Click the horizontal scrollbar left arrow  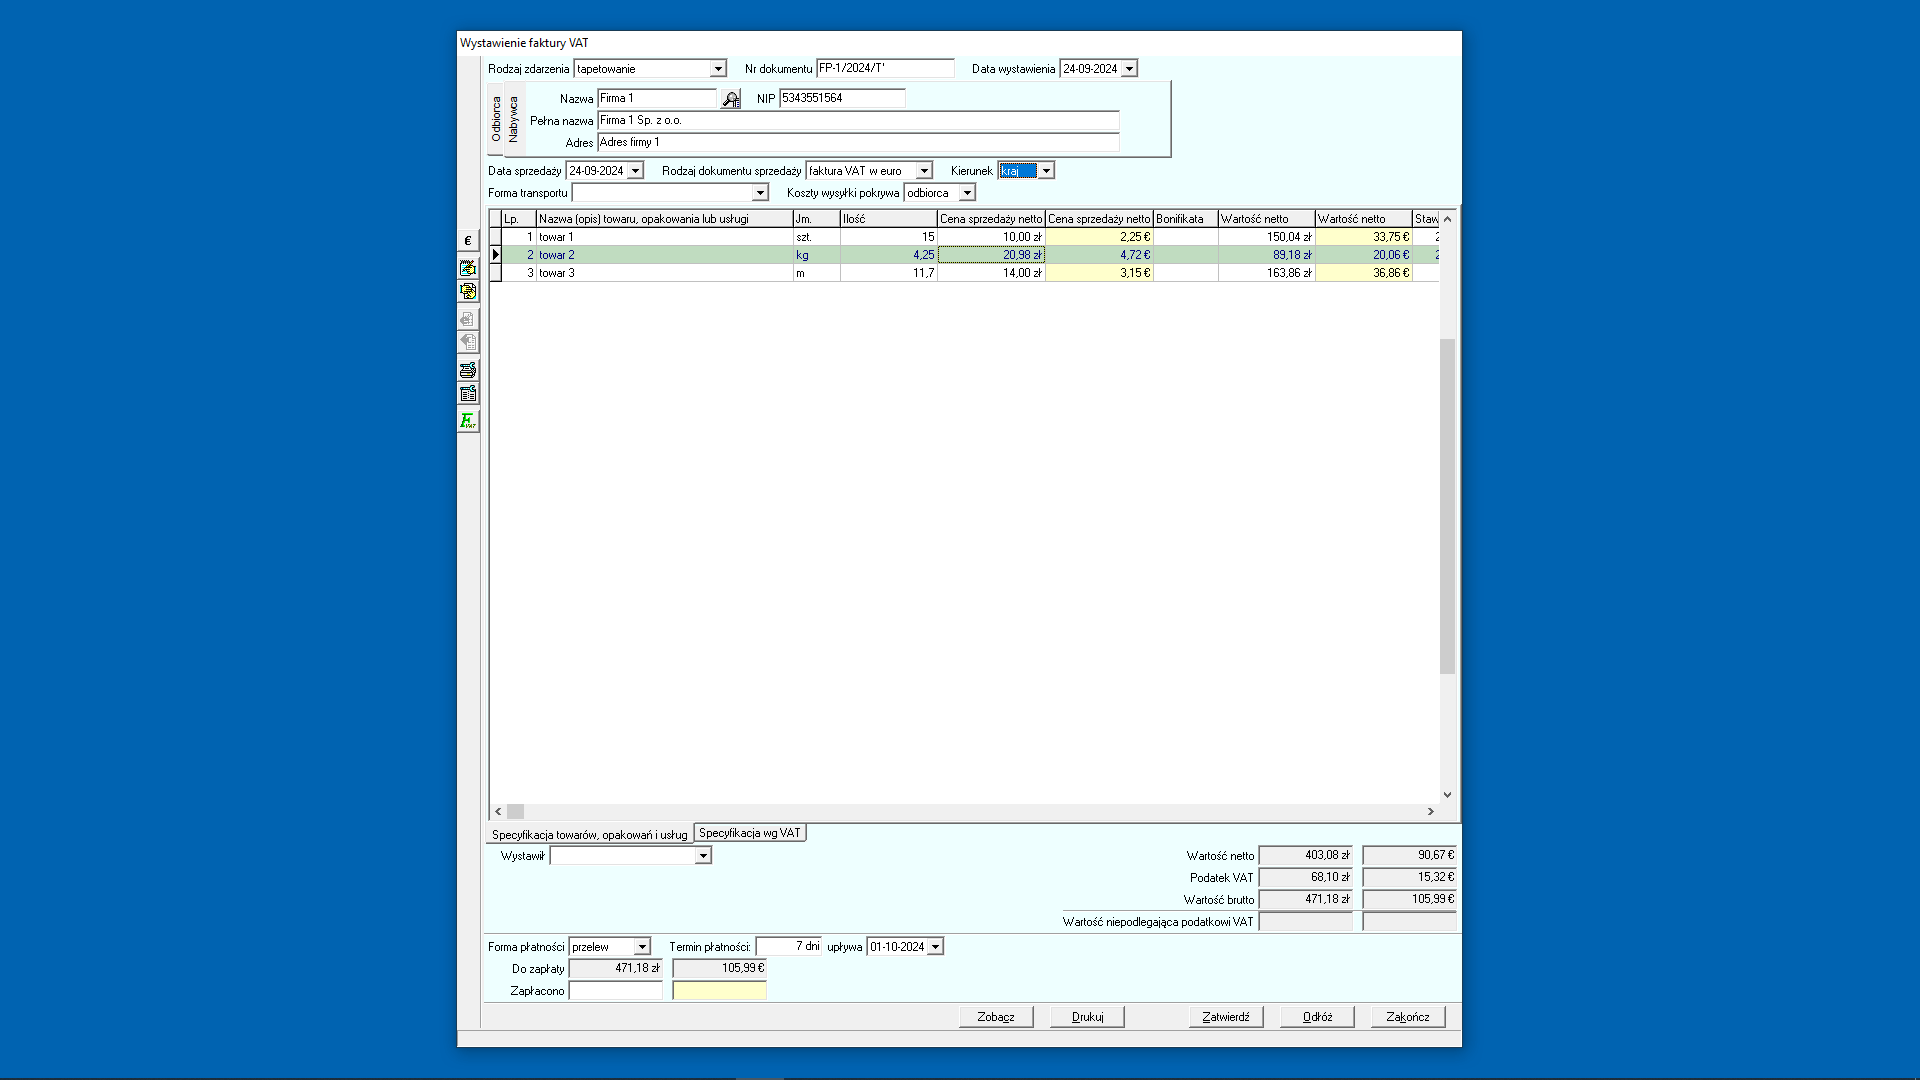click(x=498, y=812)
